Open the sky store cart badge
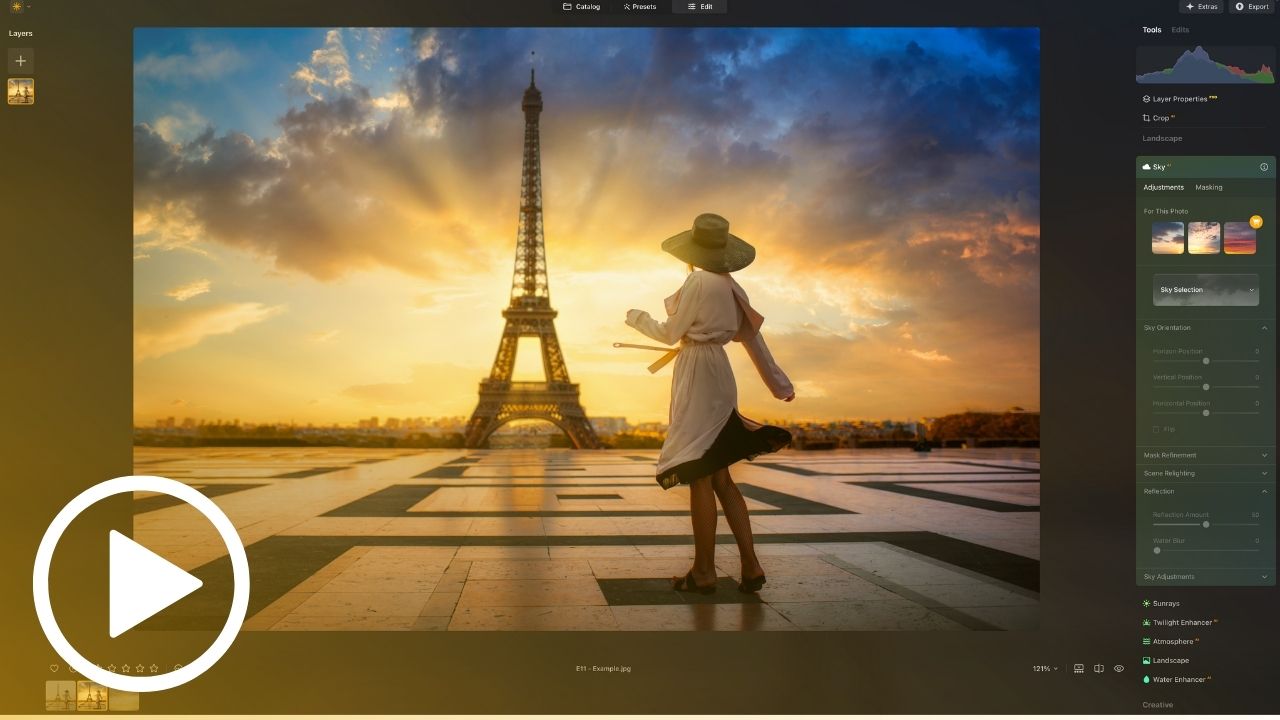The image size is (1280, 720). [1256, 222]
